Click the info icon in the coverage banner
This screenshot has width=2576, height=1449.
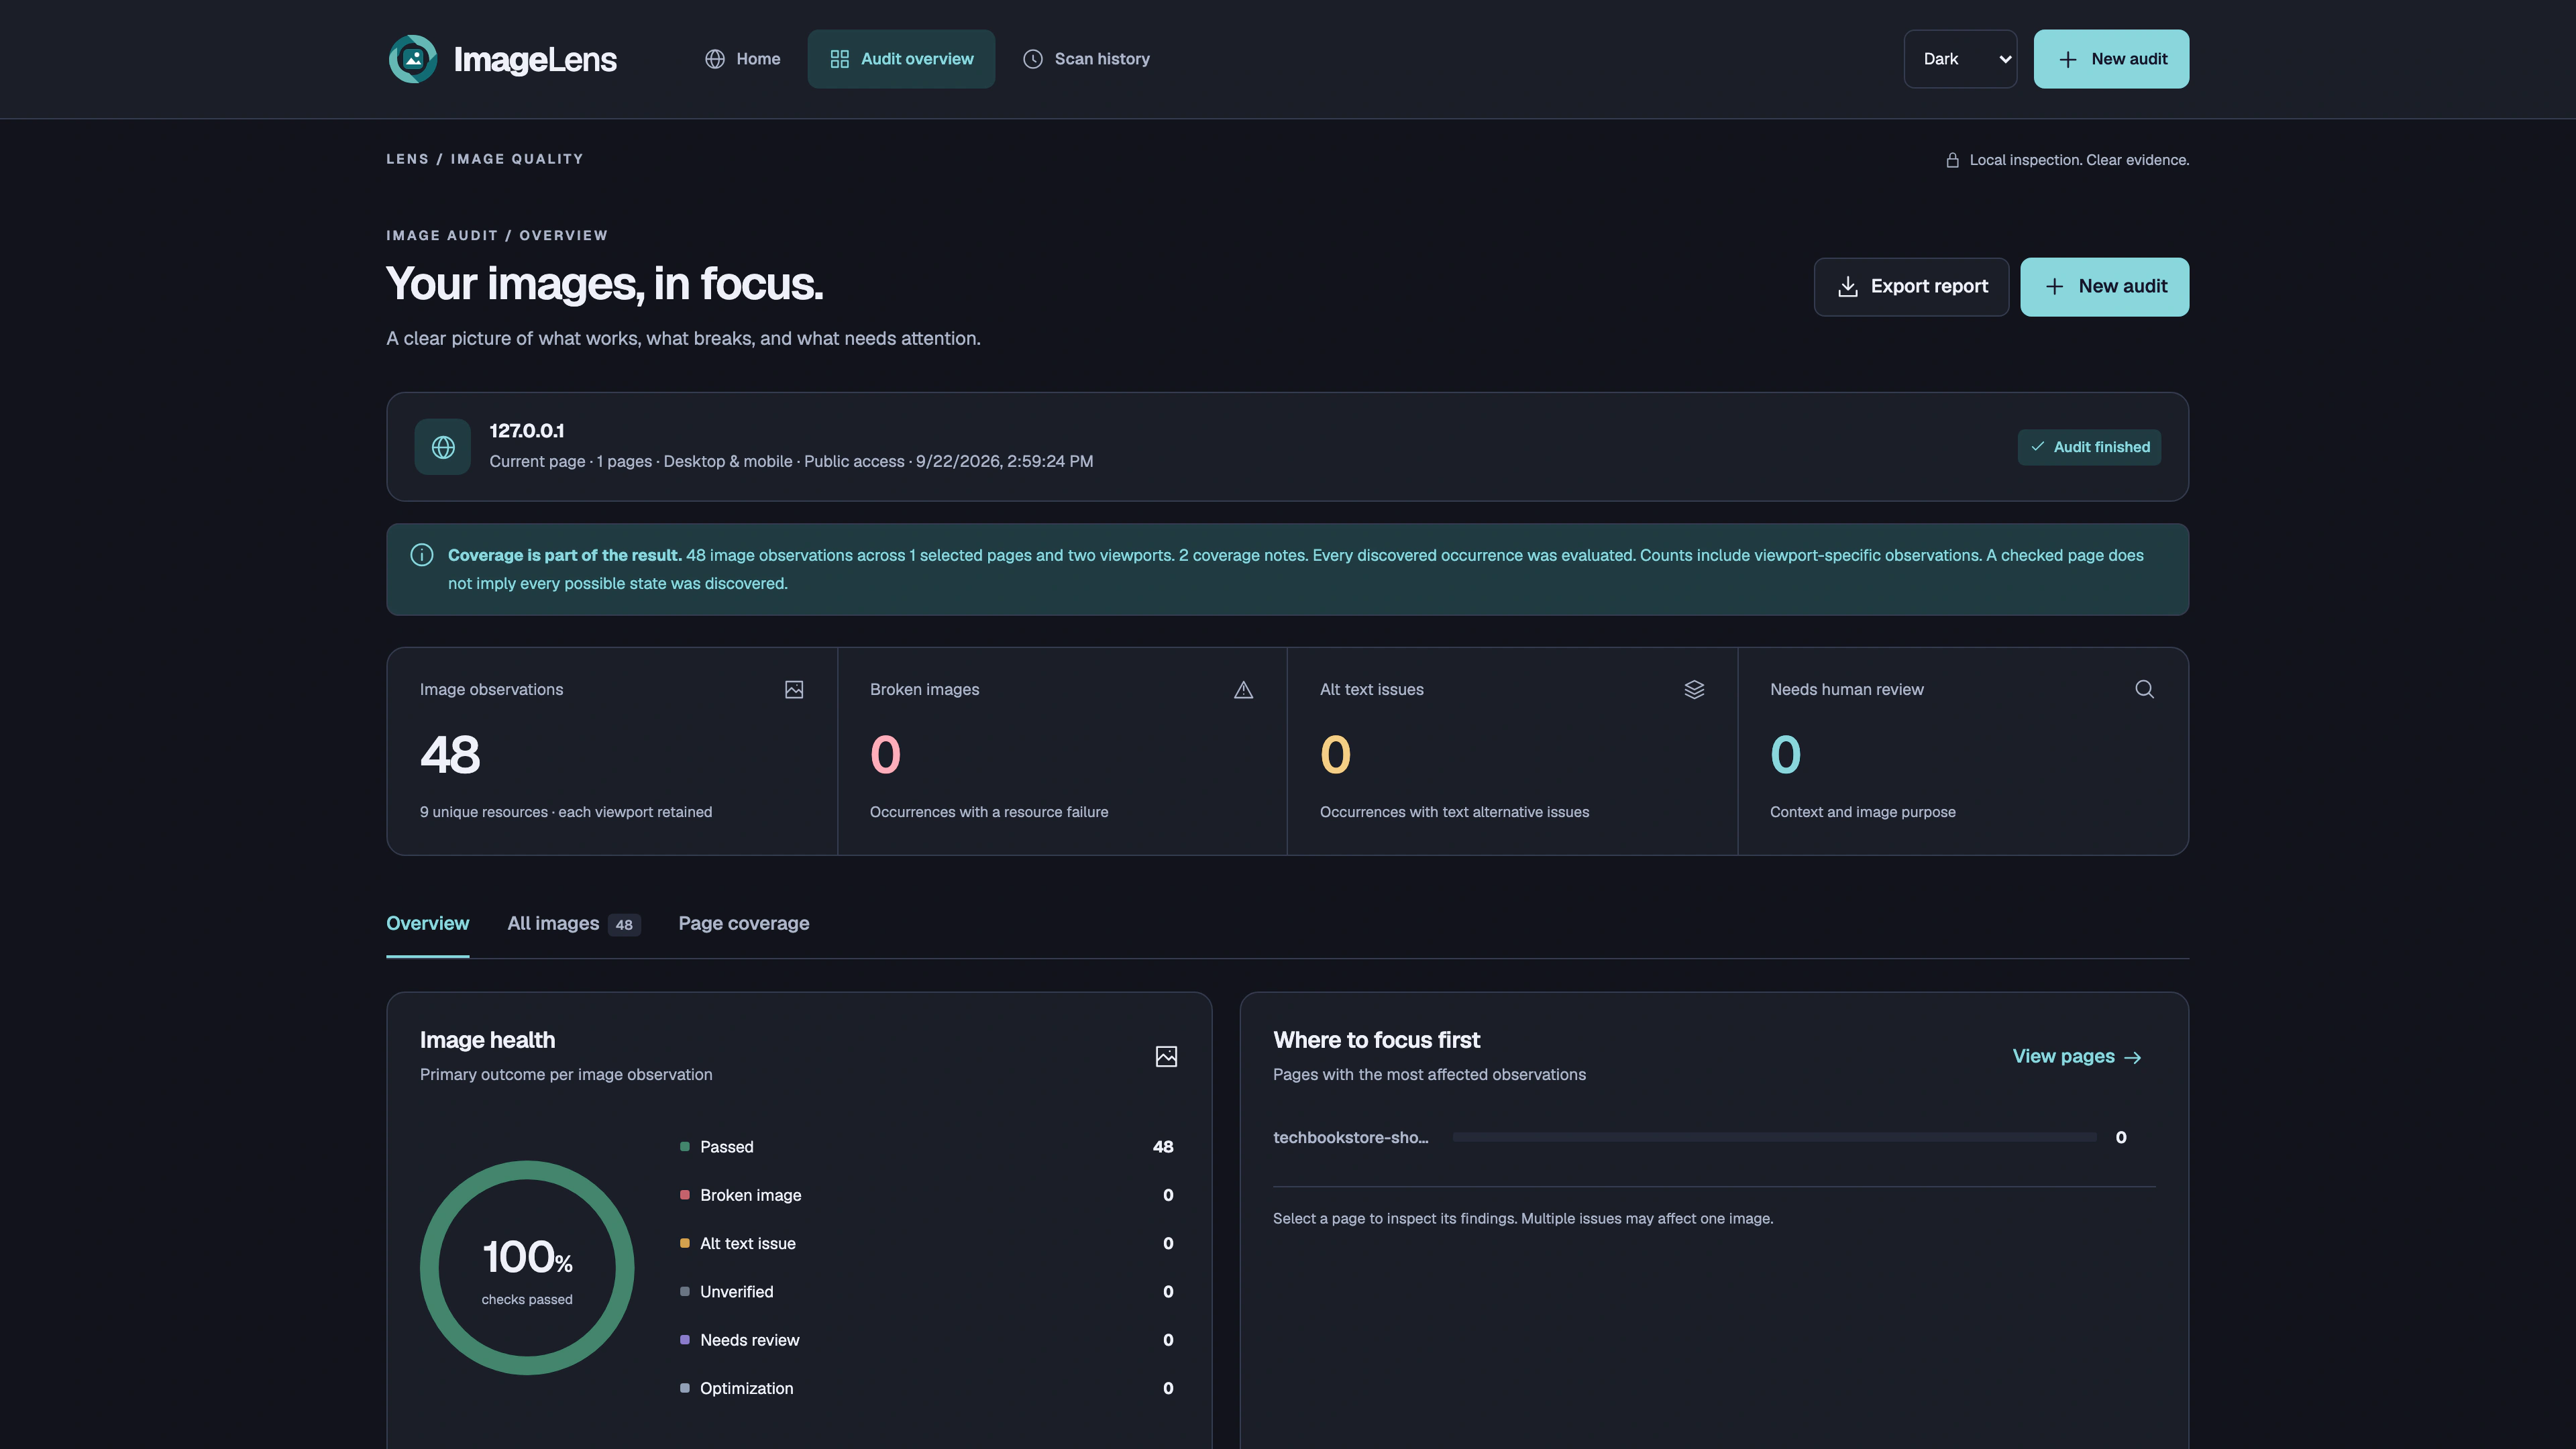tap(422, 555)
